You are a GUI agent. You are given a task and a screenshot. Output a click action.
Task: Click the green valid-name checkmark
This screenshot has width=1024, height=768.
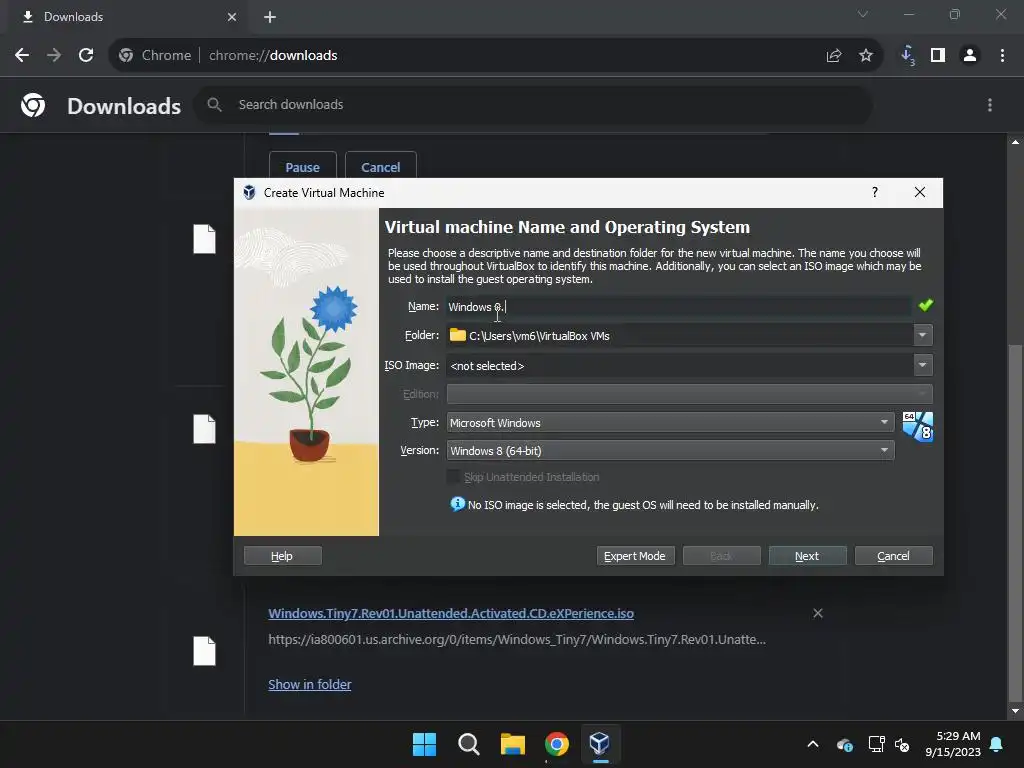tap(925, 305)
